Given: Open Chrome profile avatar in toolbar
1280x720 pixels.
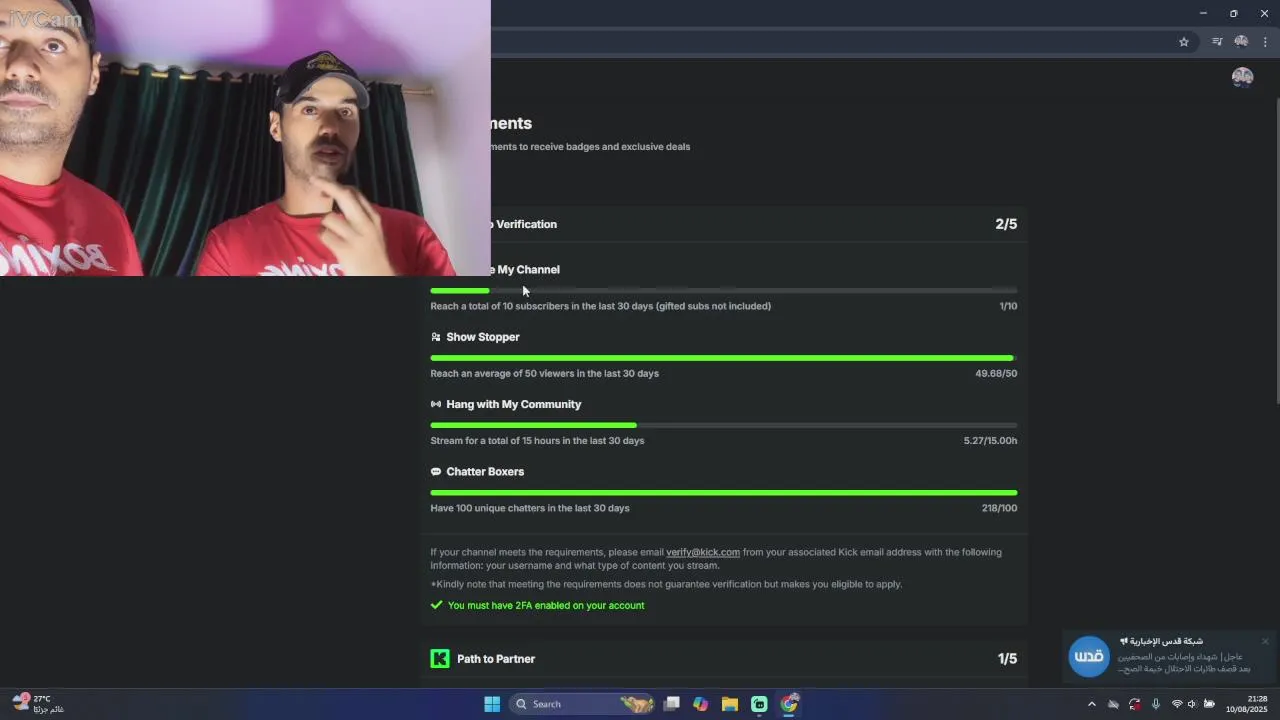Looking at the screenshot, I should 1241,42.
